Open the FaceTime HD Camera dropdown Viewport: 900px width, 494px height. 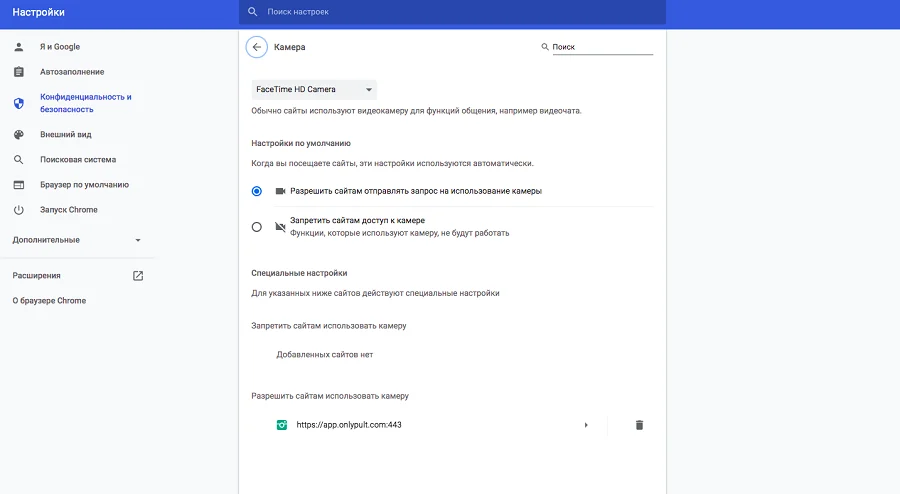coord(313,90)
